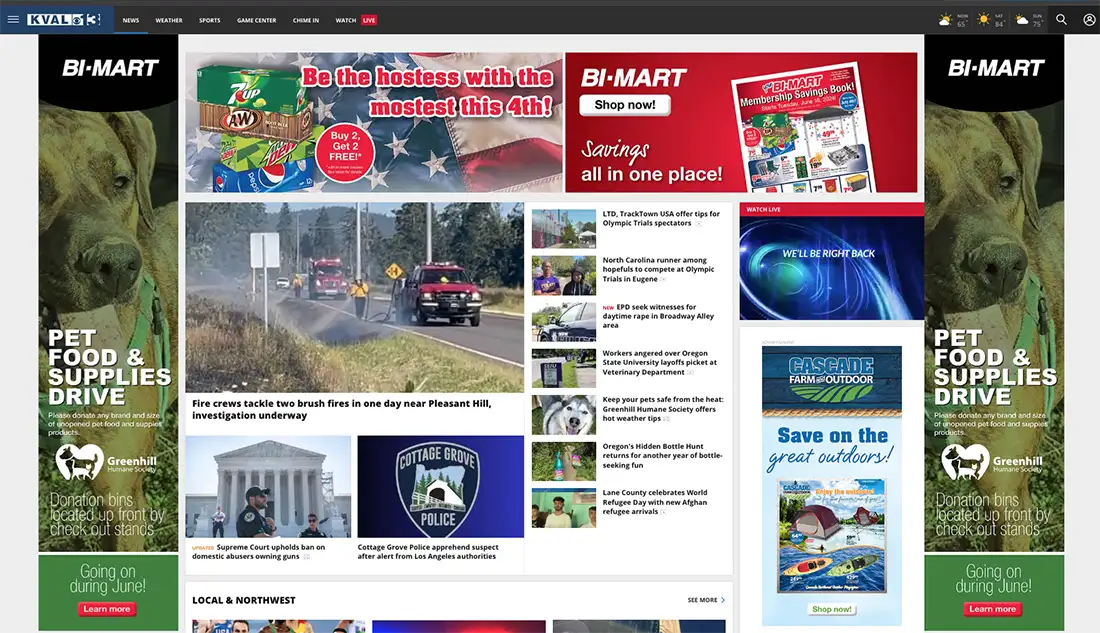
Task: Click Sunday's cloudy forecast icon
Action: (1022, 20)
